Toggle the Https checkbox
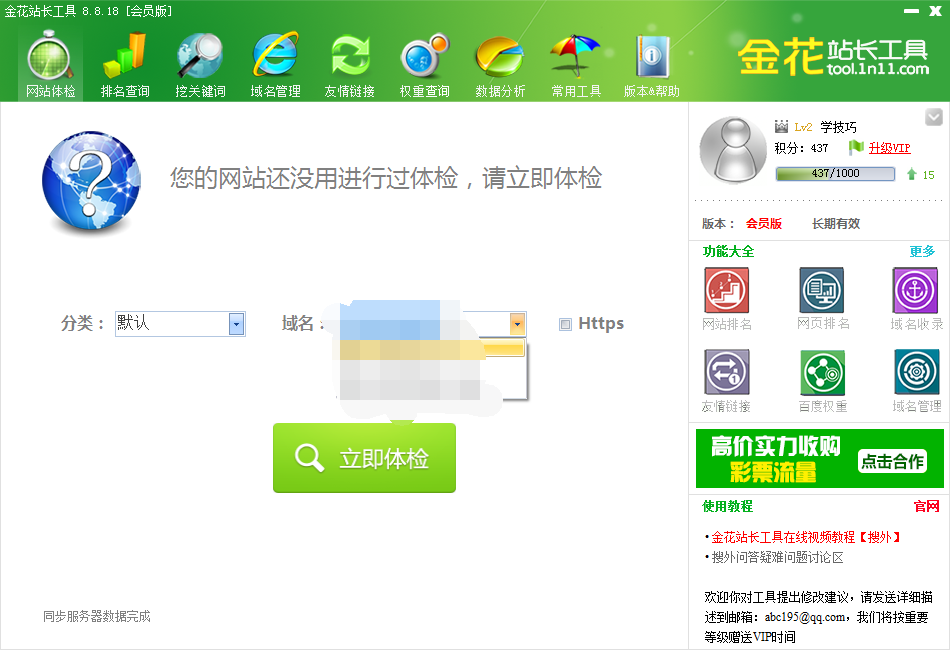This screenshot has width=950, height=650. 565,324
